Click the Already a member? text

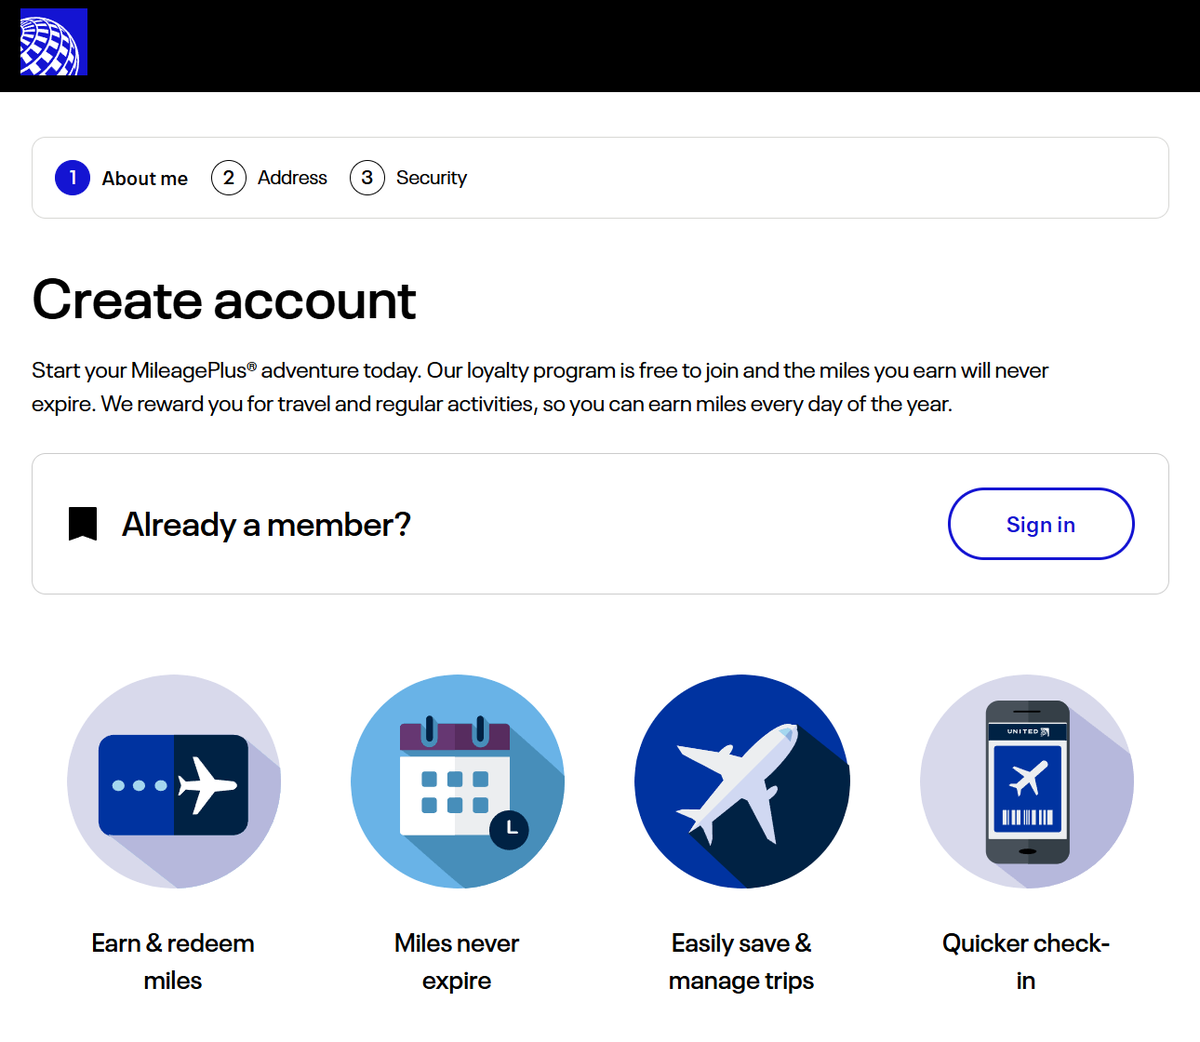pyautogui.click(x=266, y=525)
